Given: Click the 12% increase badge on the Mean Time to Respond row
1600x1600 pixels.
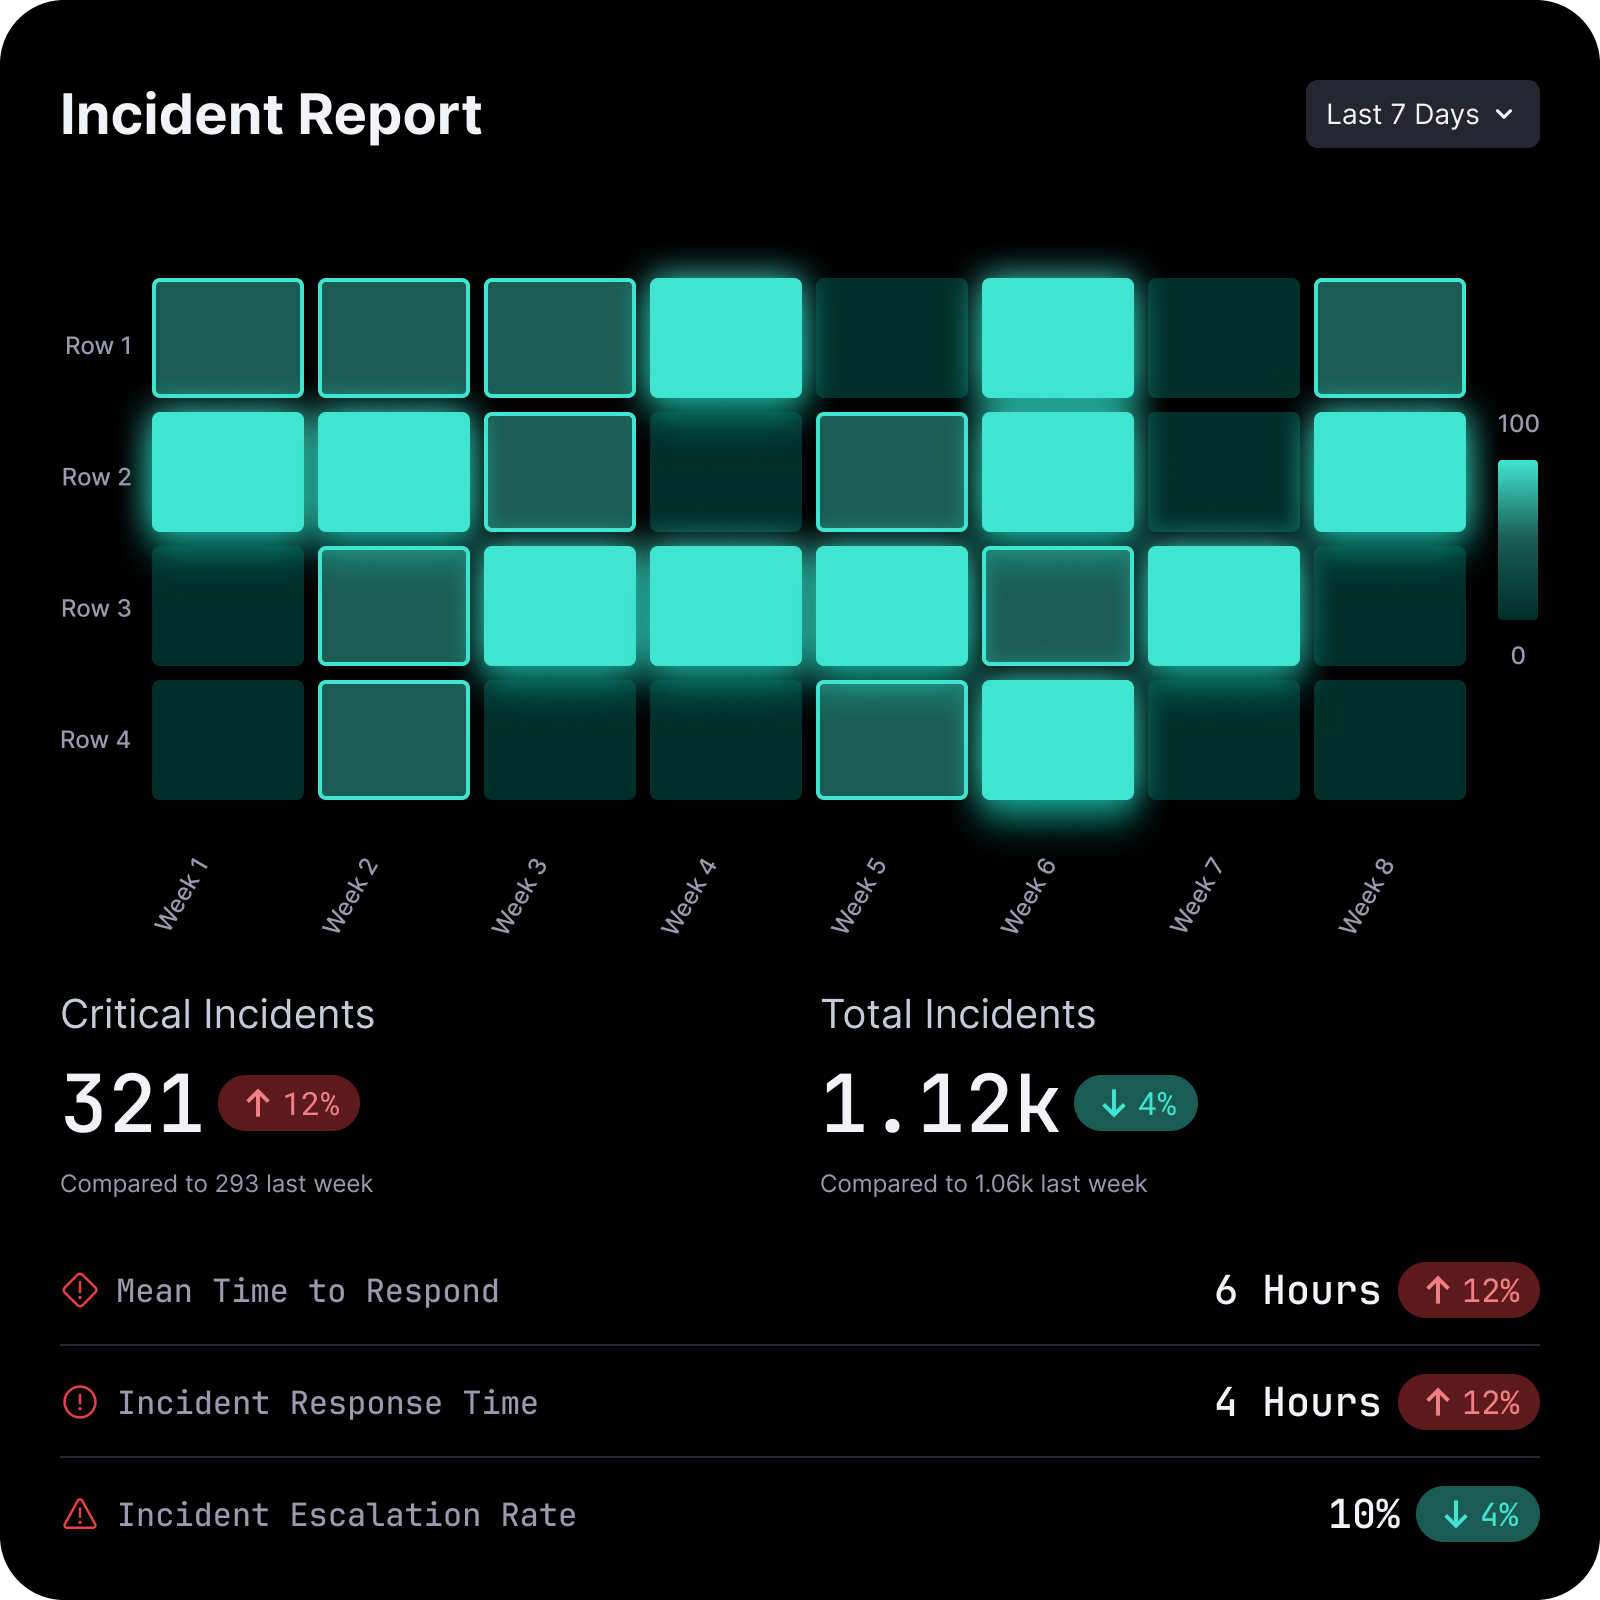Looking at the screenshot, I should click(x=1468, y=1291).
